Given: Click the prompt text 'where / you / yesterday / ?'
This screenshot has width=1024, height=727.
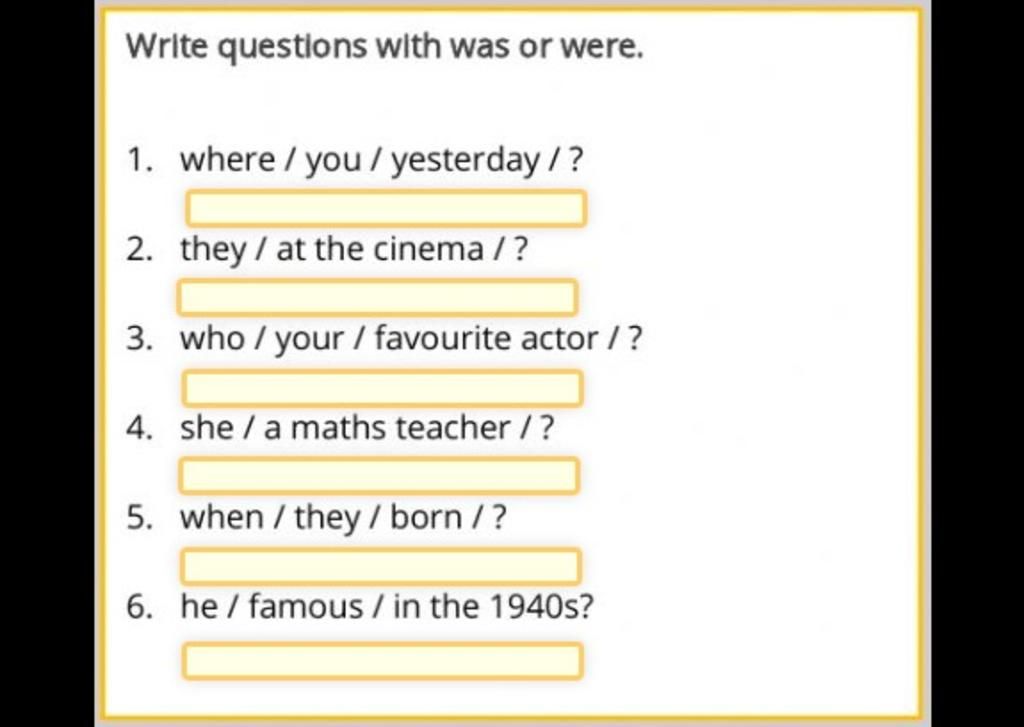Looking at the screenshot, I should pyautogui.click(x=381, y=160).
